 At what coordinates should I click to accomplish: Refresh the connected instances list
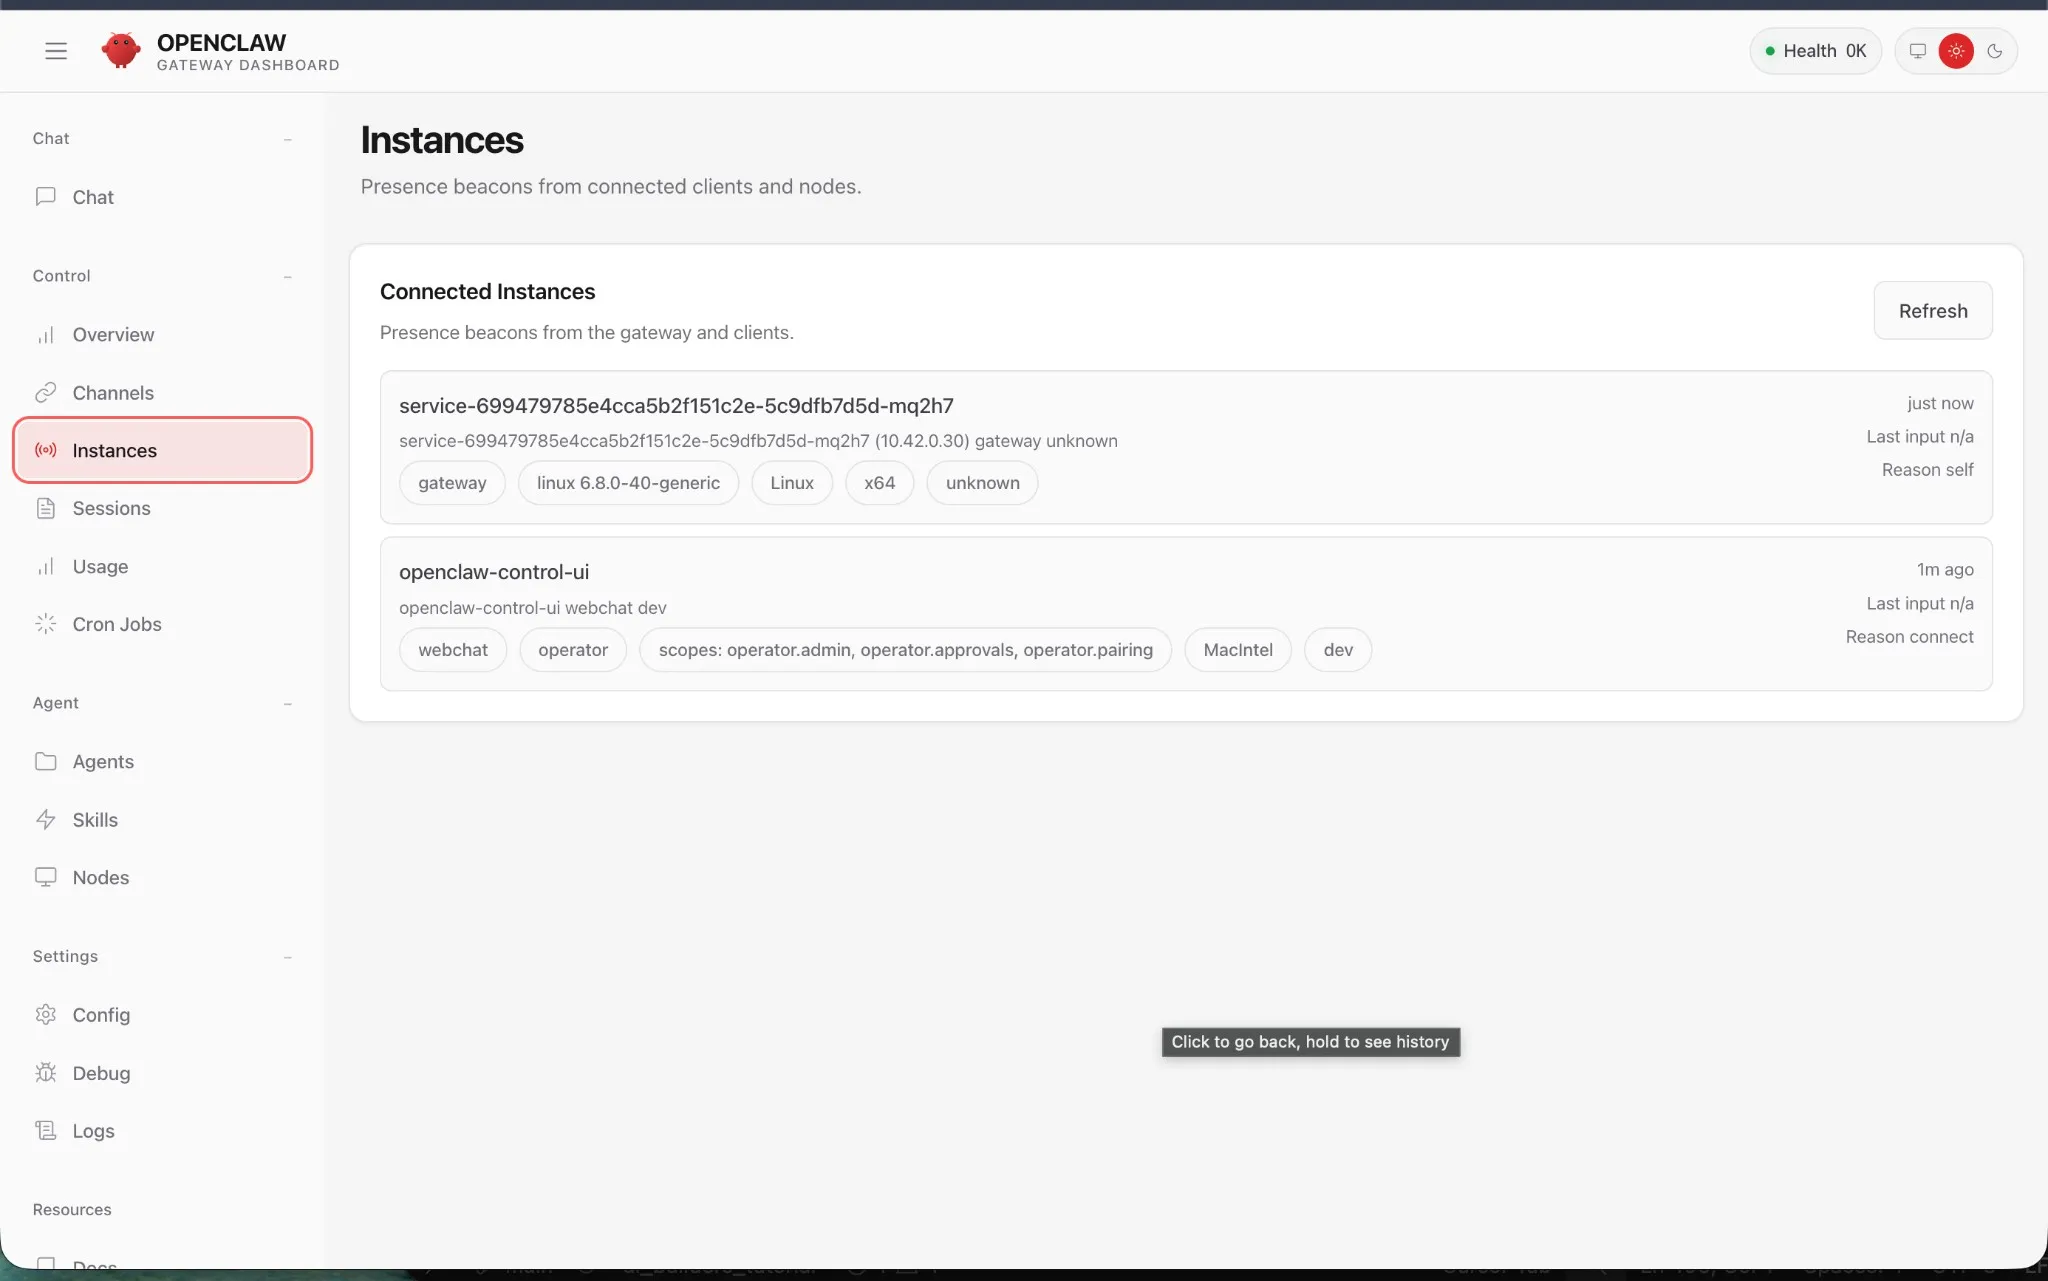[1932, 311]
